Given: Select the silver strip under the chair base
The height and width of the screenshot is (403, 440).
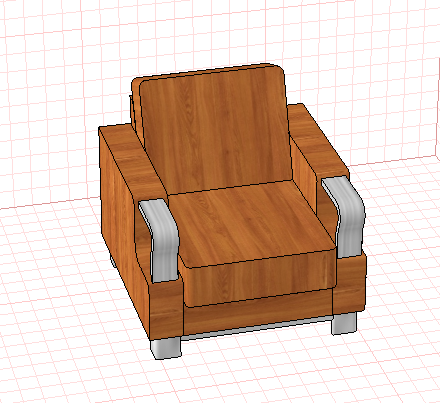Looking at the screenshot, I should pyautogui.click(x=257, y=328).
